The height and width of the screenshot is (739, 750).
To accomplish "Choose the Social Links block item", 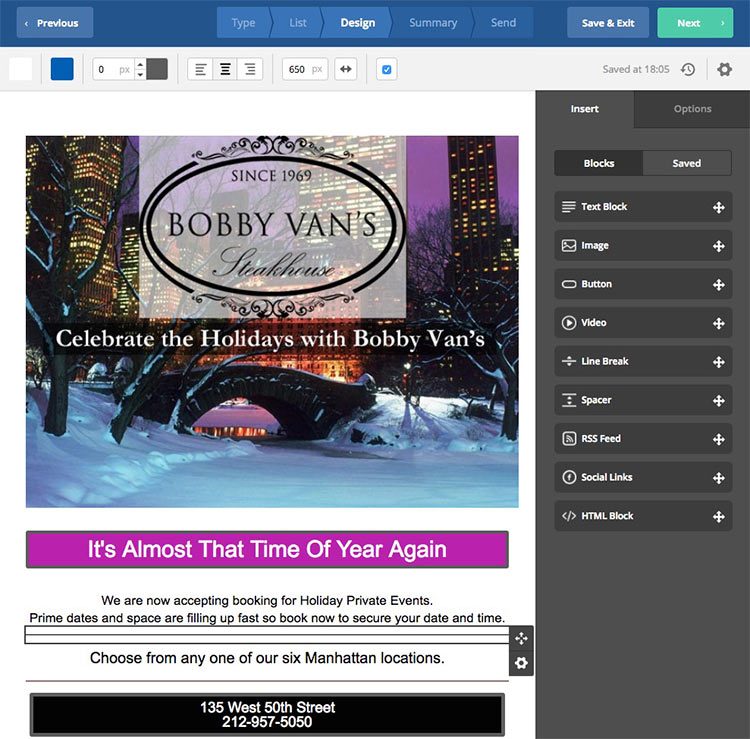I will [643, 477].
